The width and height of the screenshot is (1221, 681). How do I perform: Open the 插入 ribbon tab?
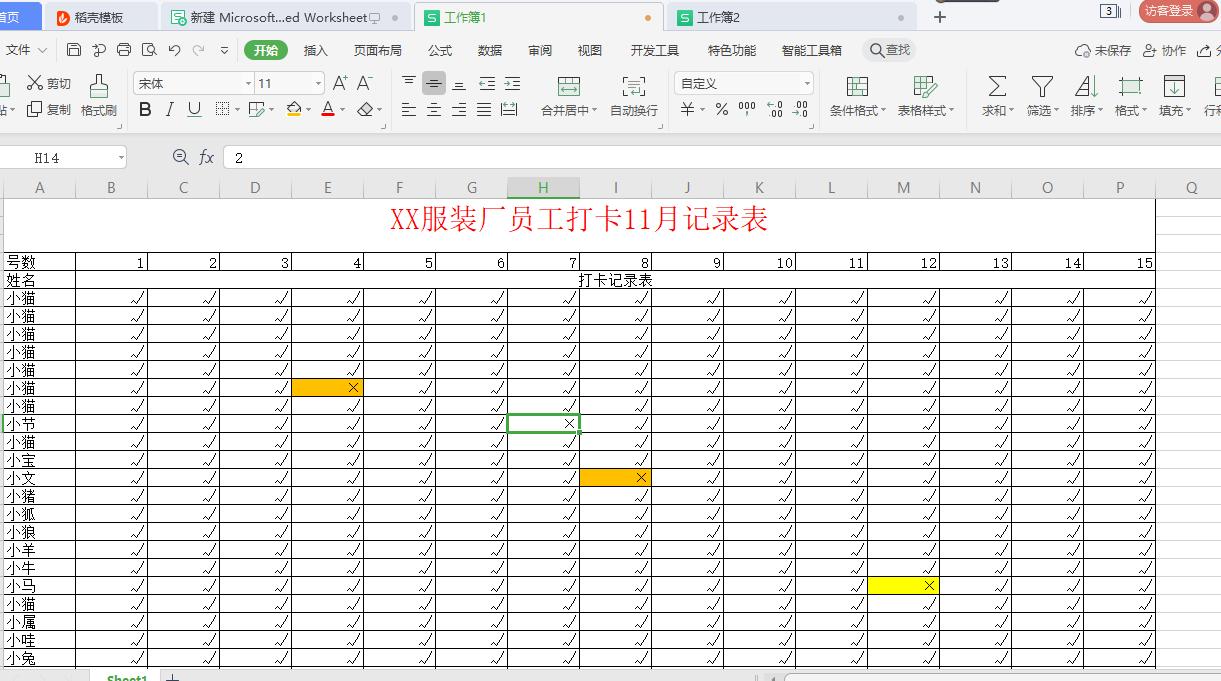pyautogui.click(x=315, y=50)
